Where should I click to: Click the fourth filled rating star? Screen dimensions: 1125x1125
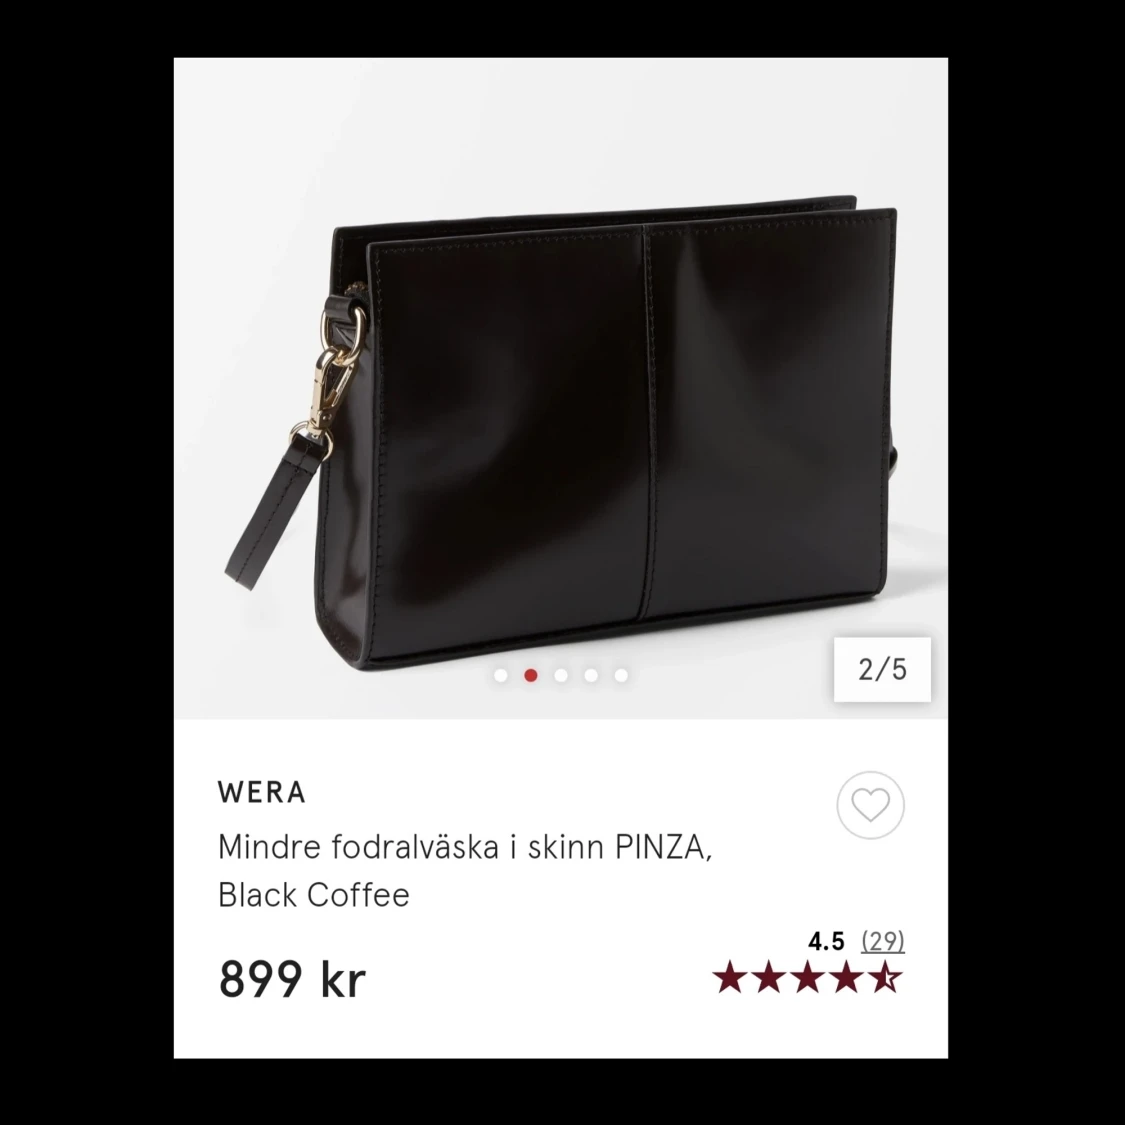(847, 976)
